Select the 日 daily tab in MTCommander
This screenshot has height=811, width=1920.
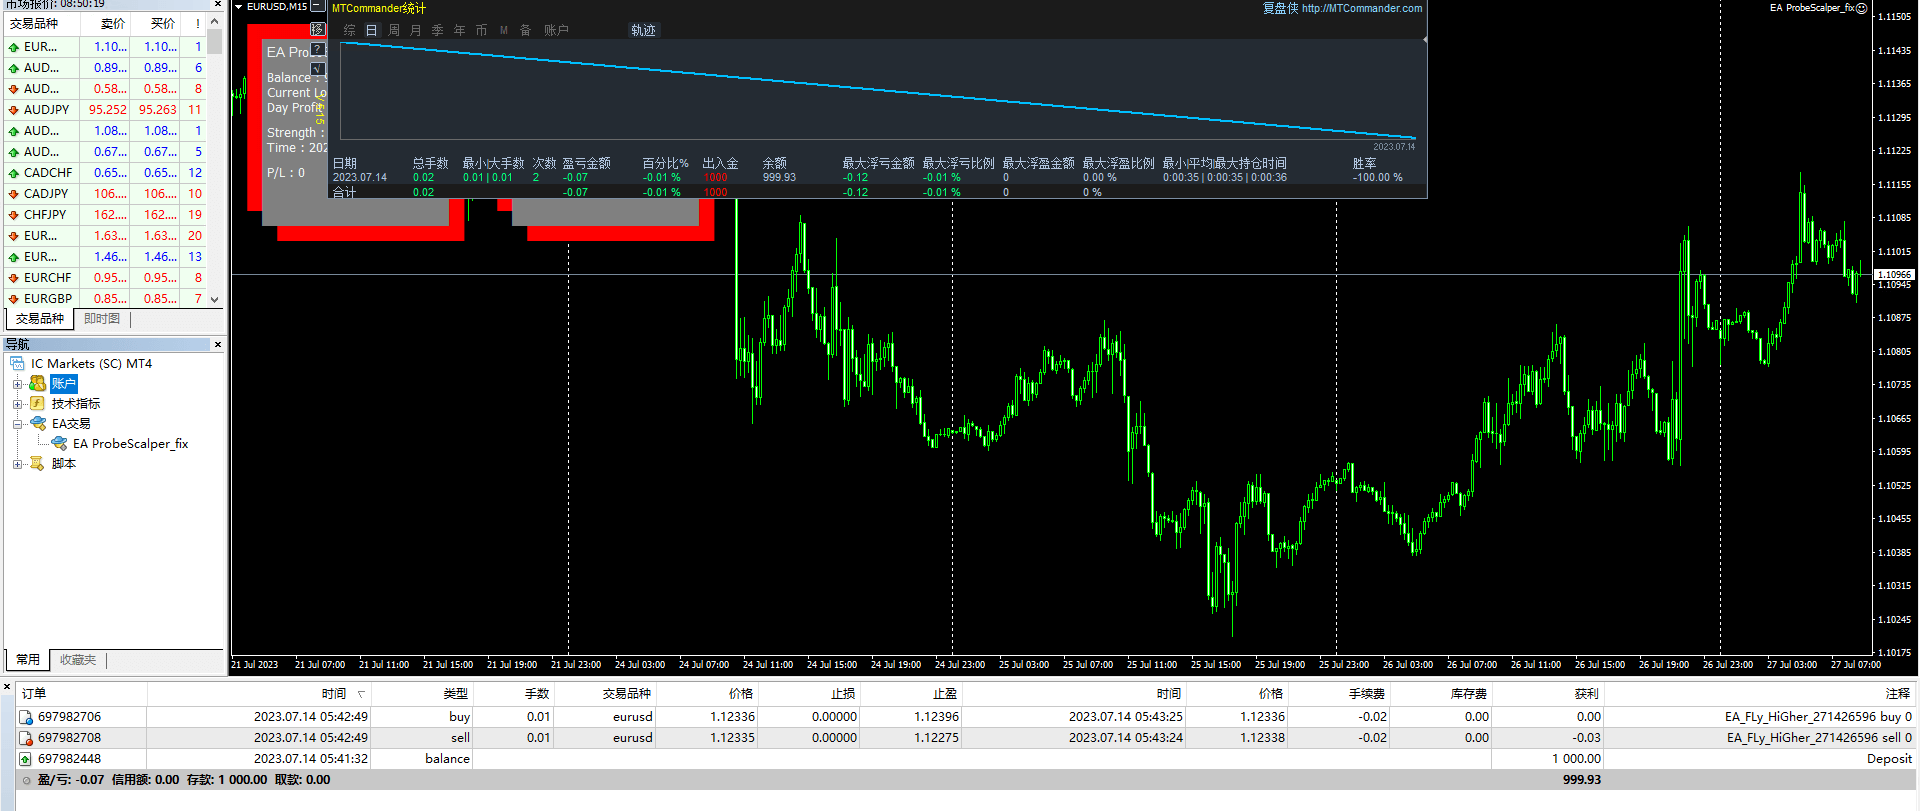pyautogui.click(x=371, y=30)
